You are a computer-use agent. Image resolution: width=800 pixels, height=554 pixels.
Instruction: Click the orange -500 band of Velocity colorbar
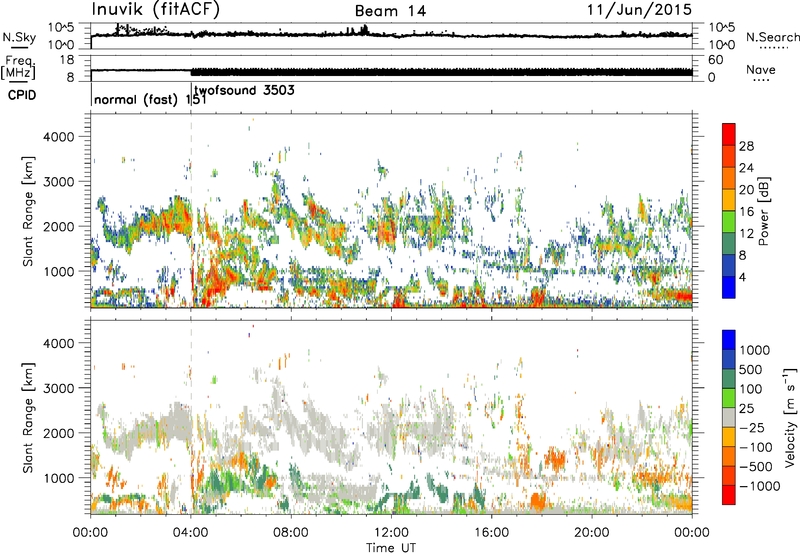(729, 456)
